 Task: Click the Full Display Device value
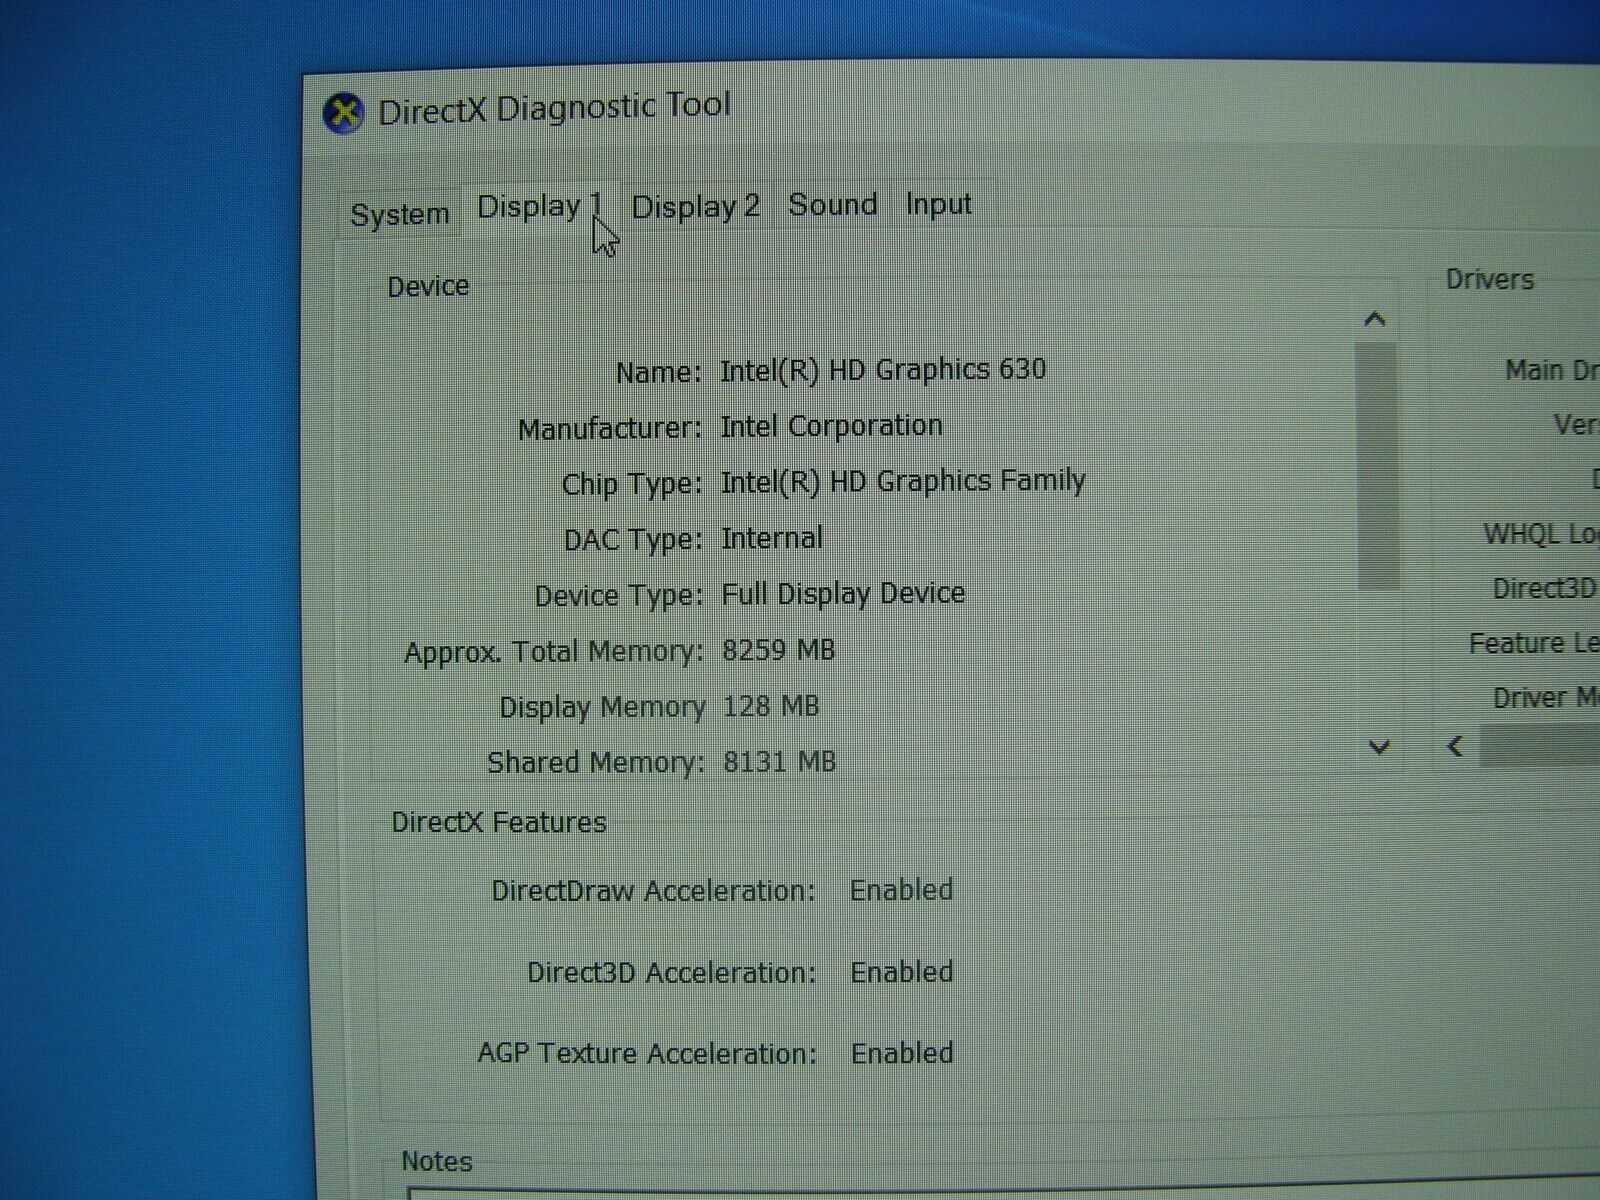point(843,593)
